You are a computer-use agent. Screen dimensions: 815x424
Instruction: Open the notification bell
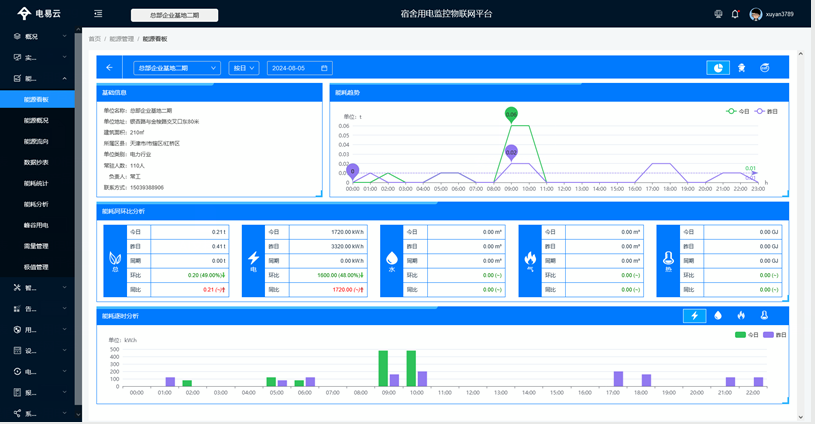(x=735, y=14)
